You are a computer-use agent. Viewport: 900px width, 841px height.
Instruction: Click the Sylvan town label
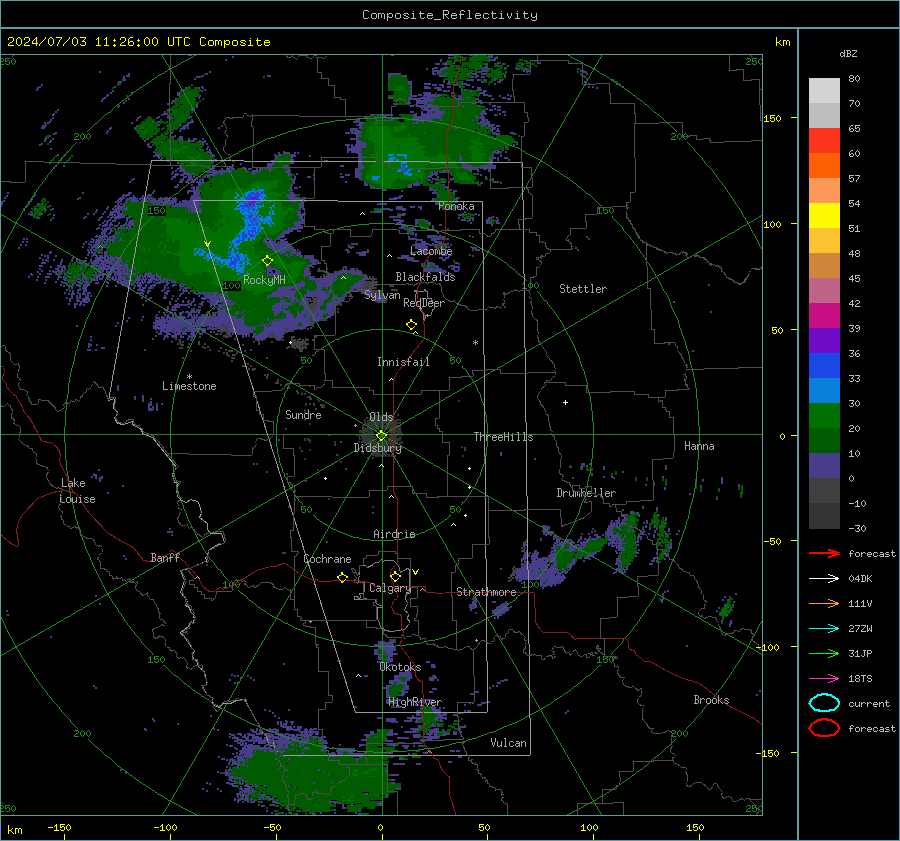pos(382,295)
